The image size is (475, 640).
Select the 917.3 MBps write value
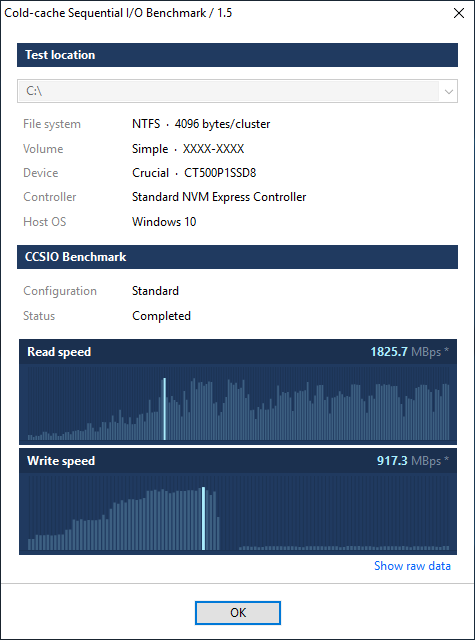413,461
